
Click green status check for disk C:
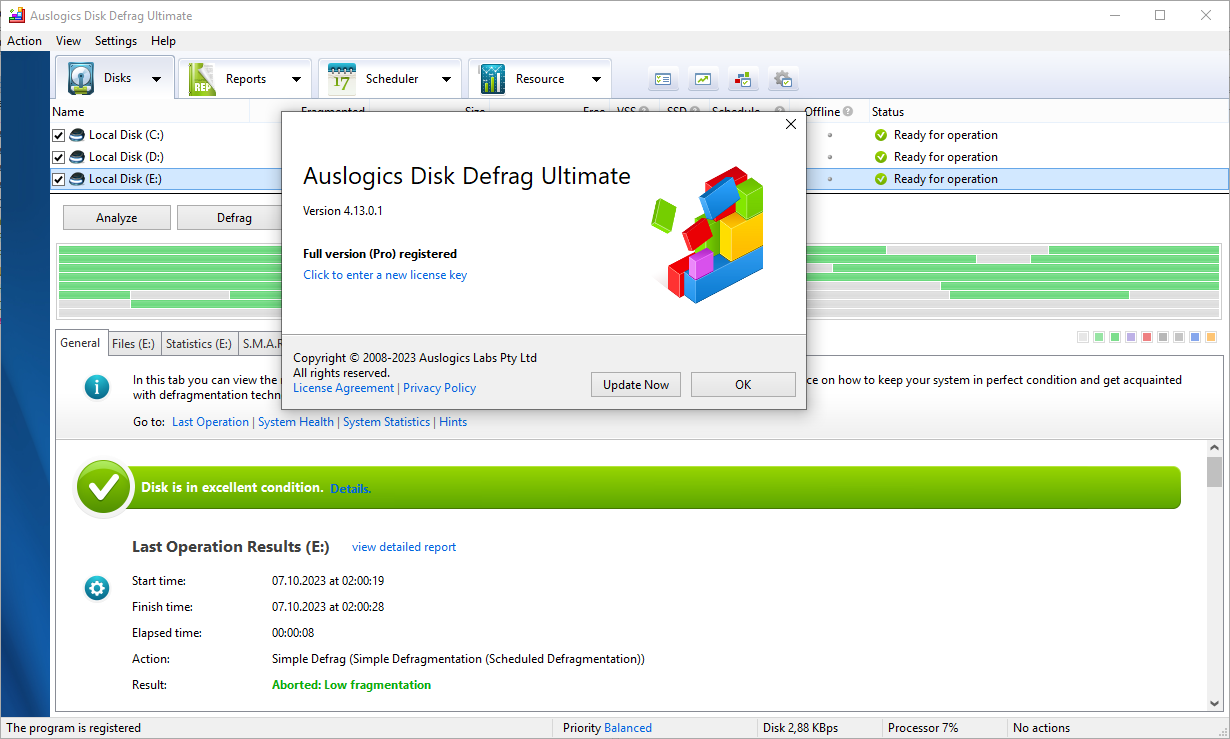click(x=881, y=135)
